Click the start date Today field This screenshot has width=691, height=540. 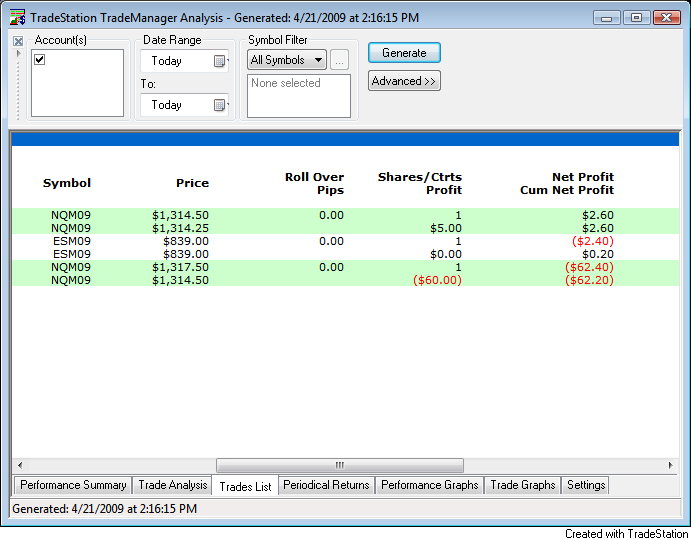184,61
